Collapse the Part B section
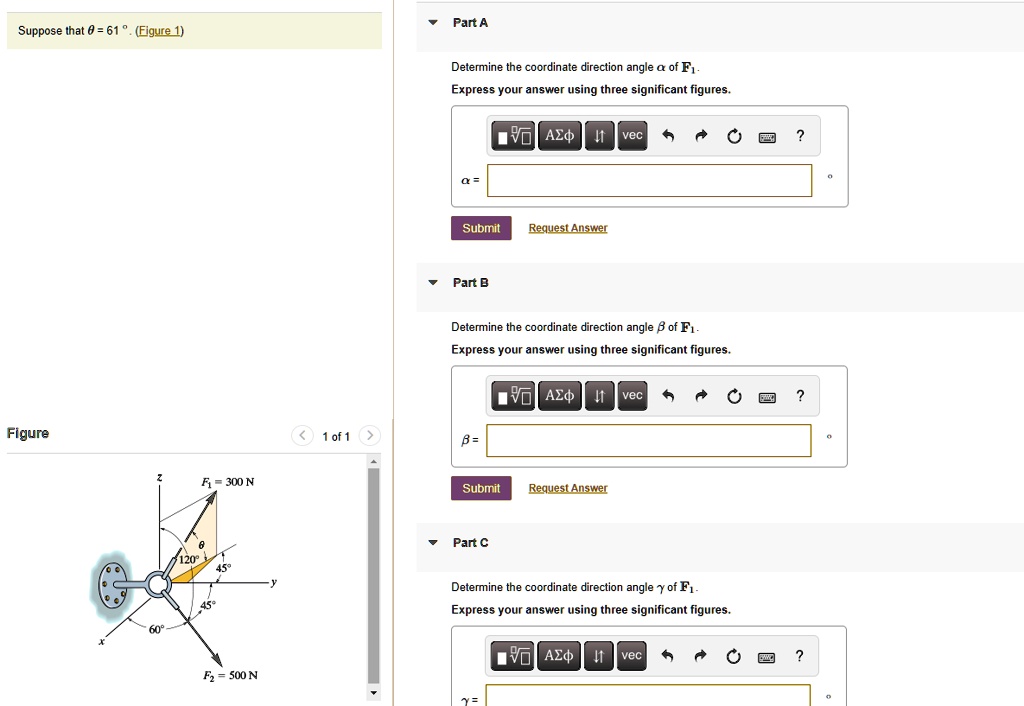Viewport: 1024px width, 706px height. click(433, 283)
